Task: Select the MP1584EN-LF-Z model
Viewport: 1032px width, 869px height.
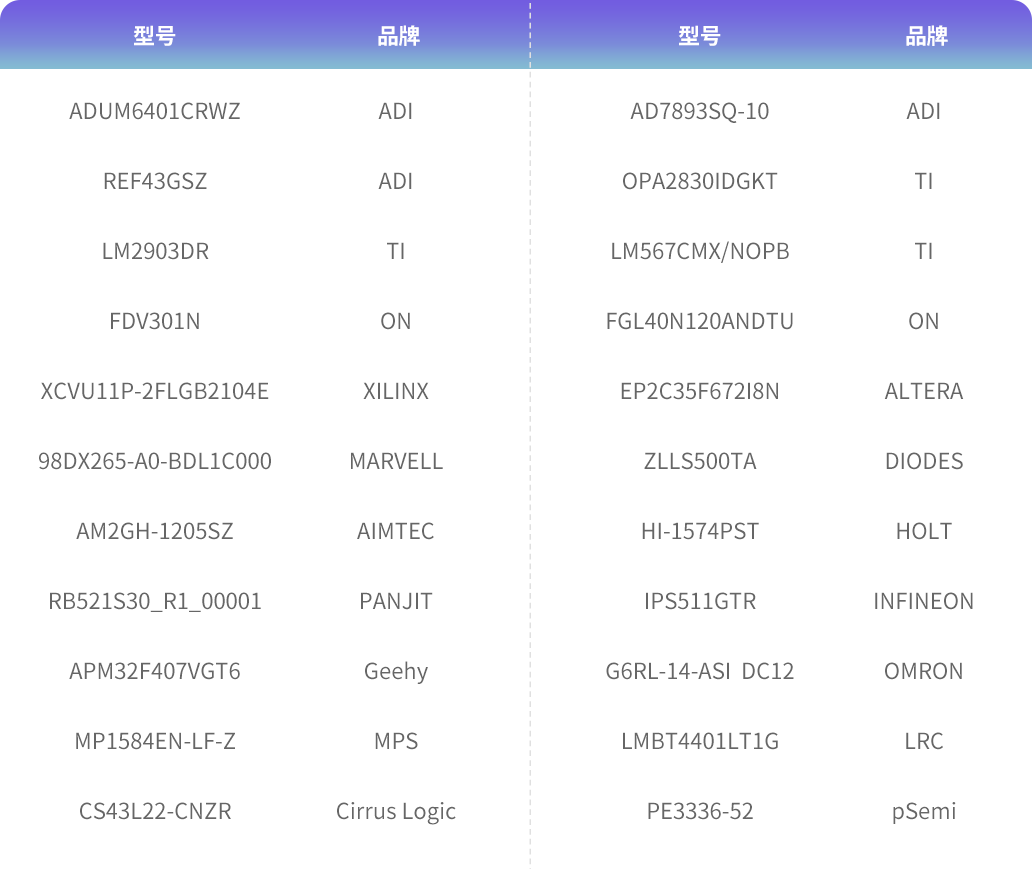Action: click(155, 741)
